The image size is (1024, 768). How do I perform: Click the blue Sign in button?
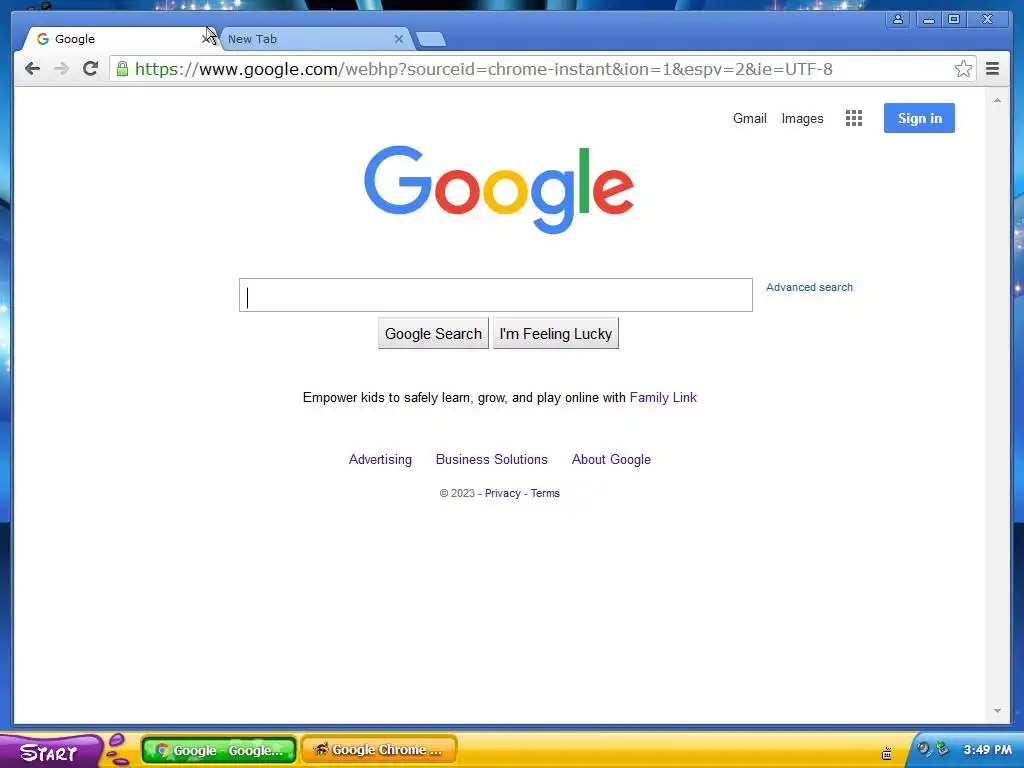[x=919, y=118]
